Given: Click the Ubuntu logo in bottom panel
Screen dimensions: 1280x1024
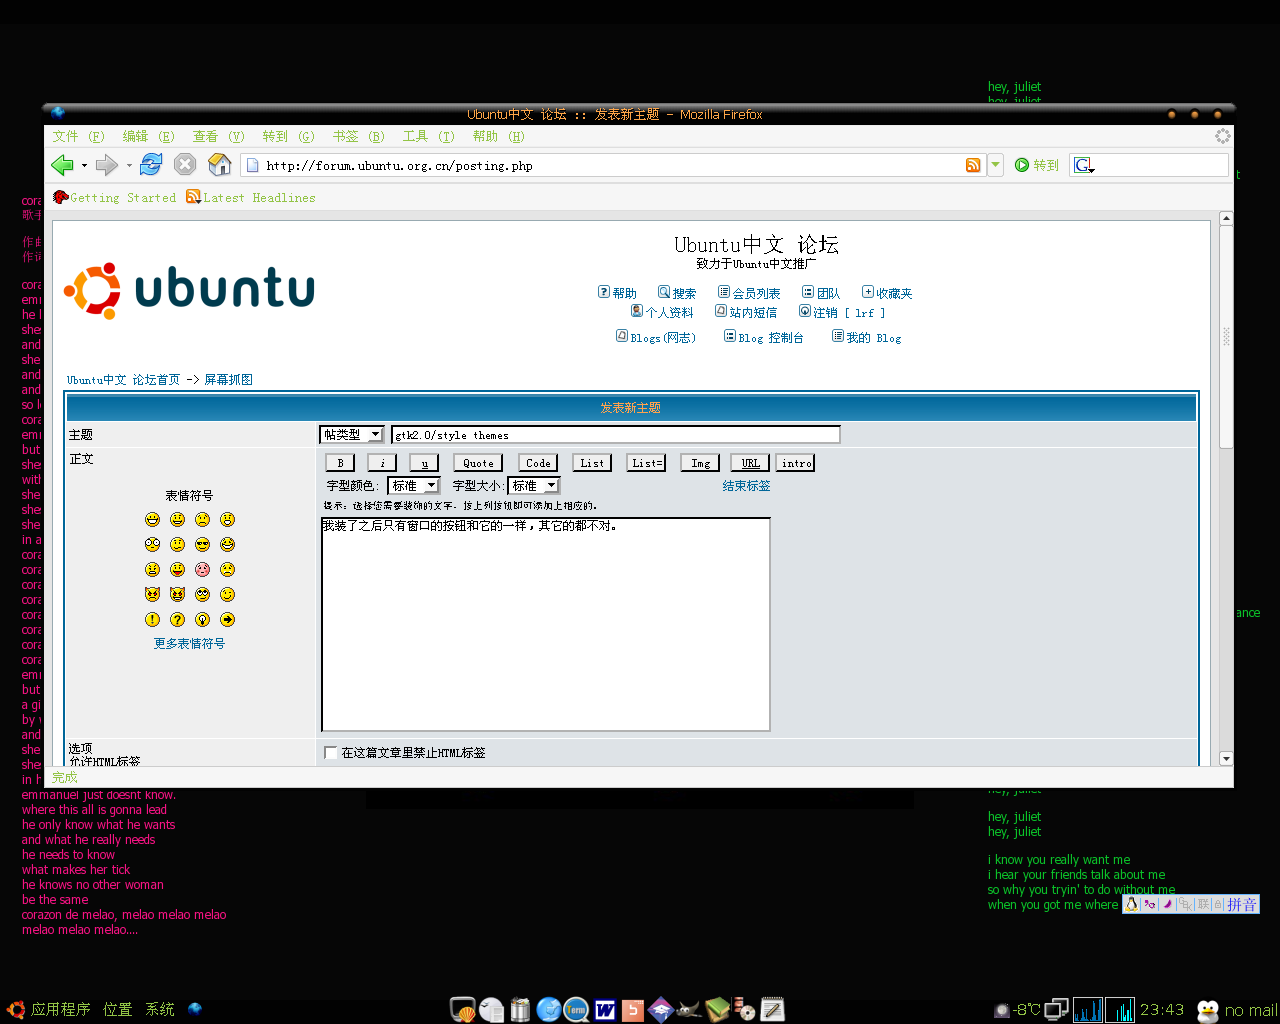Looking at the screenshot, I should coord(15,1009).
